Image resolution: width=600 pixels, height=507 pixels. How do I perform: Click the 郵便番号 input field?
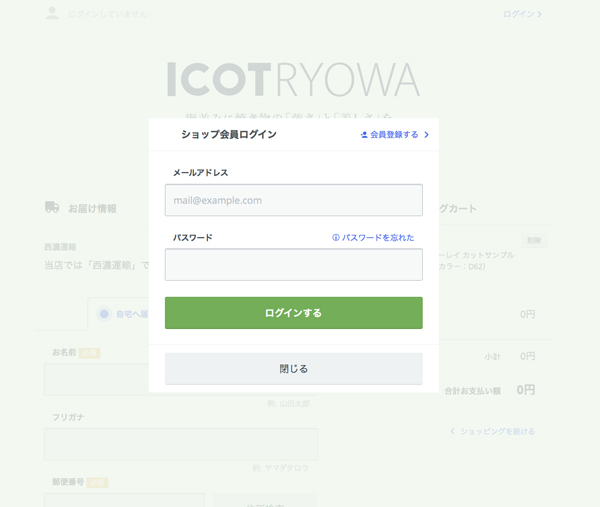click(x=124, y=500)
